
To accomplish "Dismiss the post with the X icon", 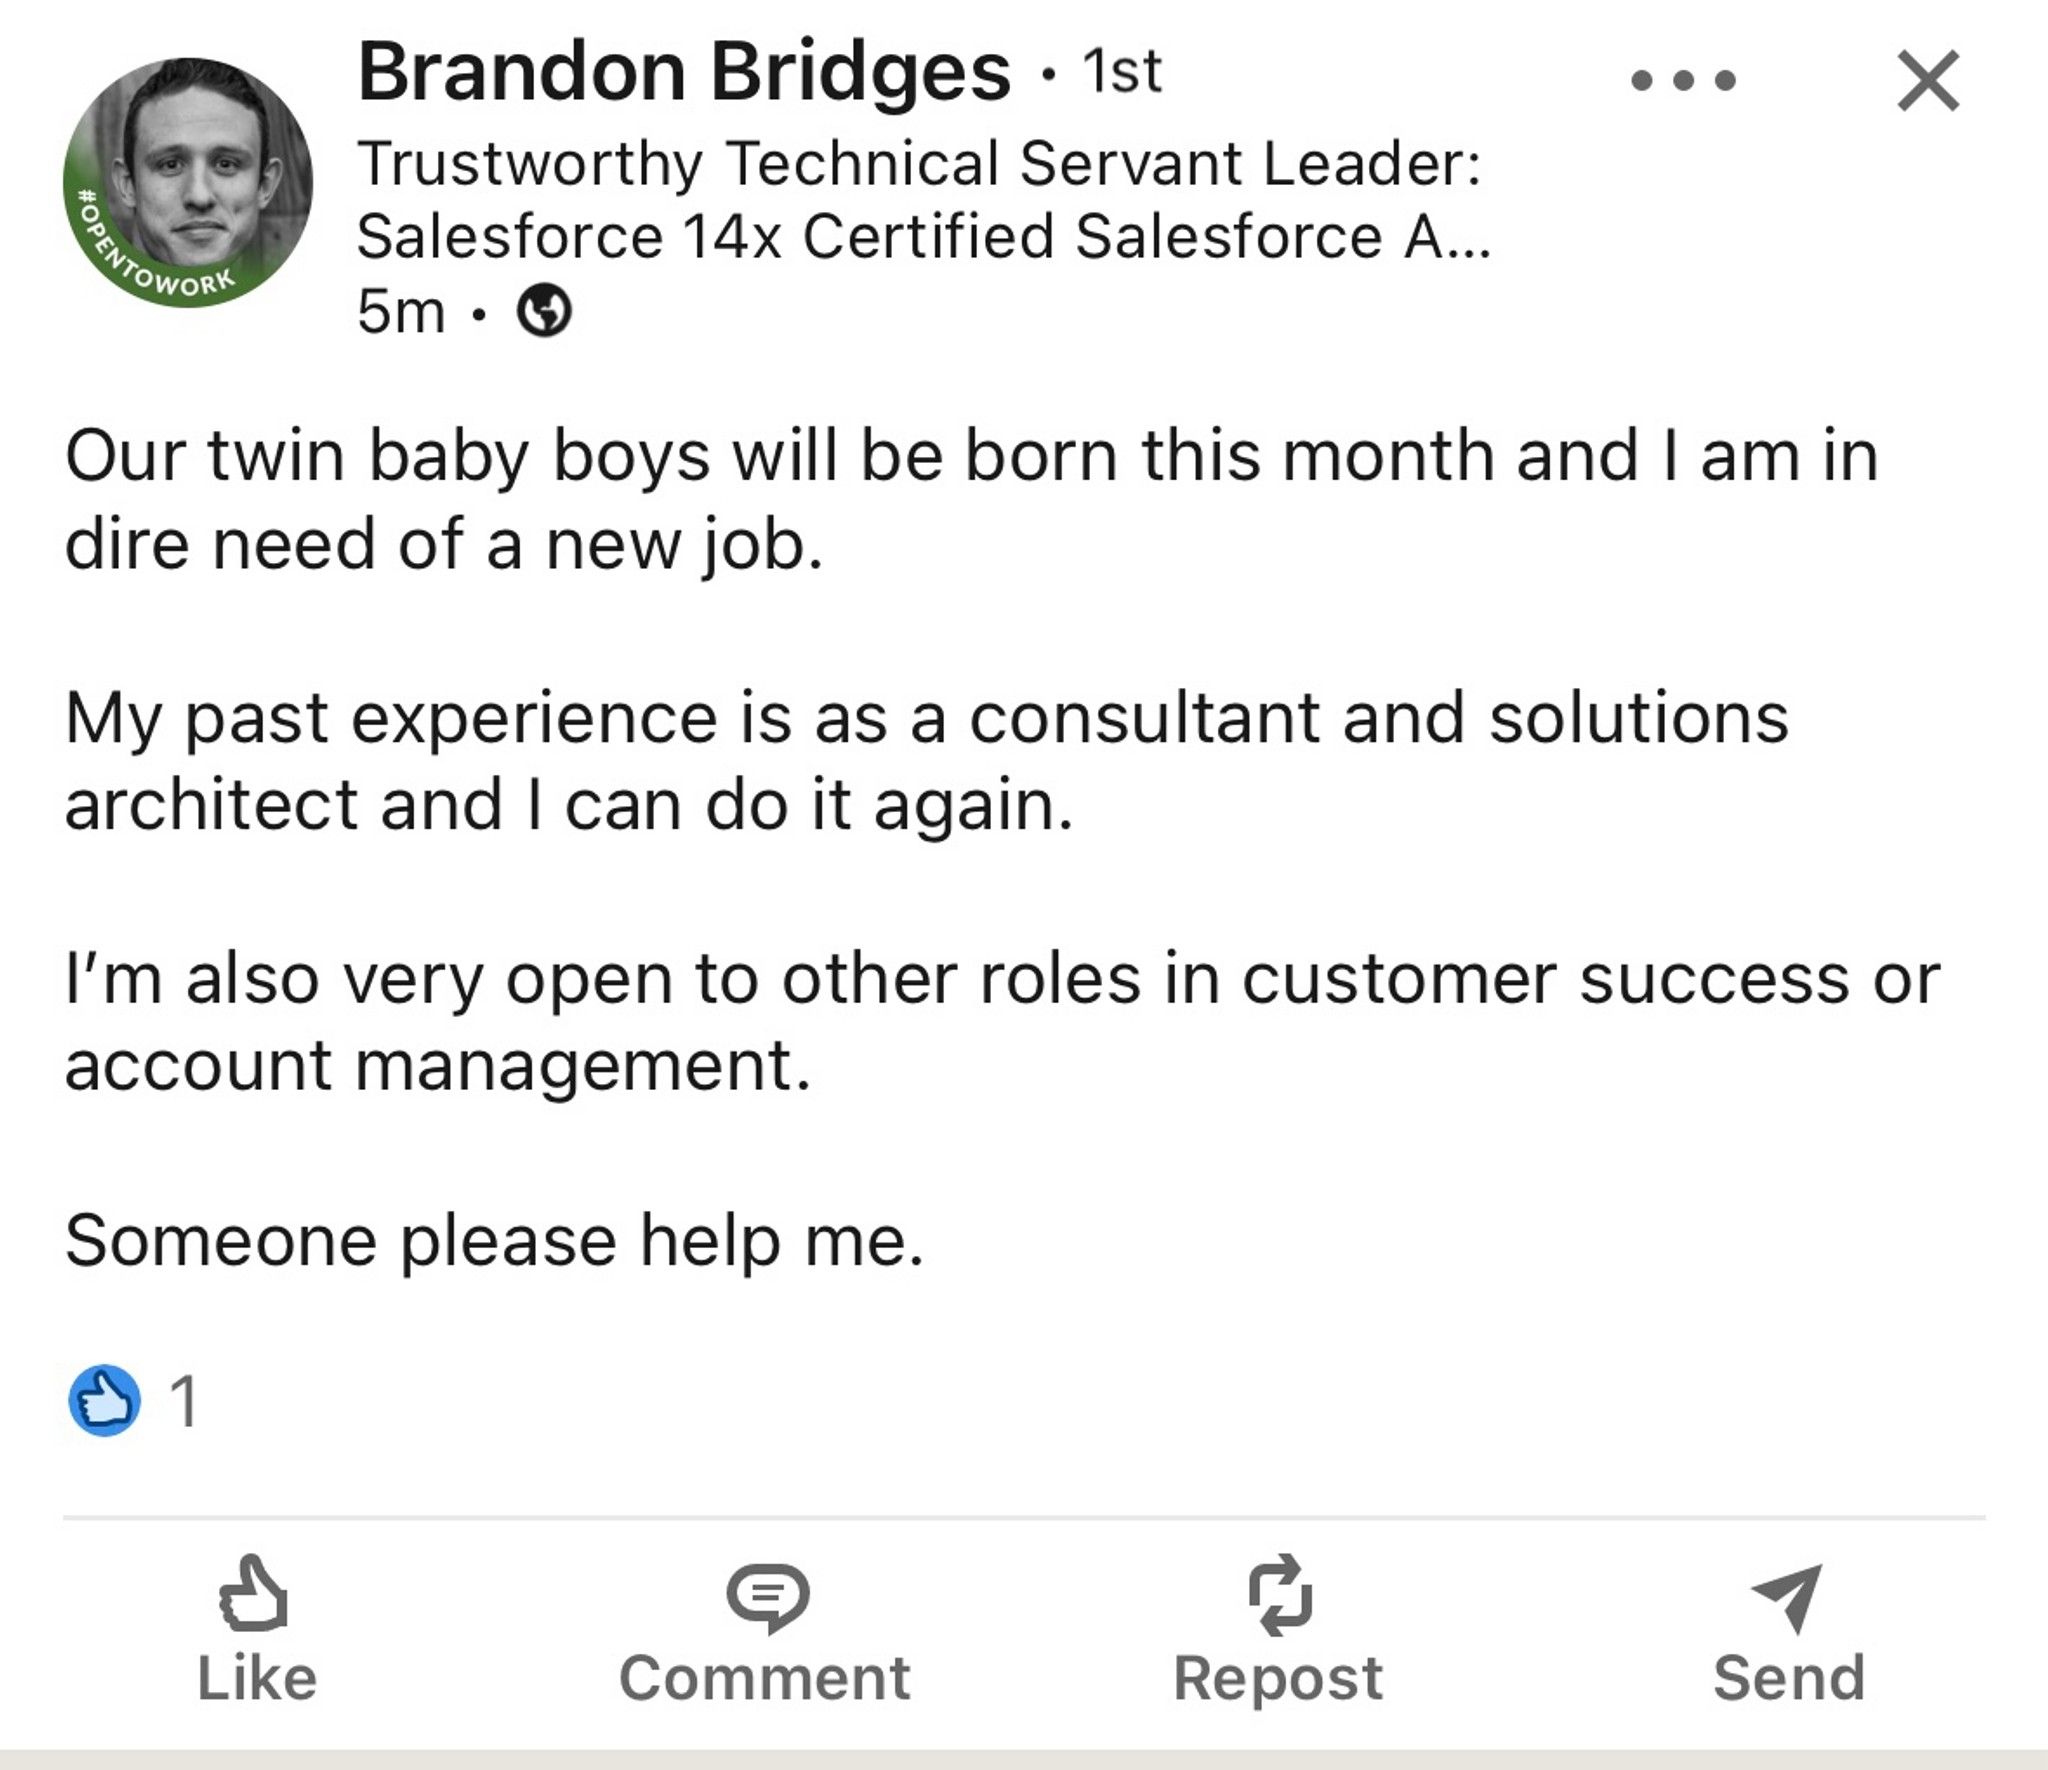I will pos(1928,80).
